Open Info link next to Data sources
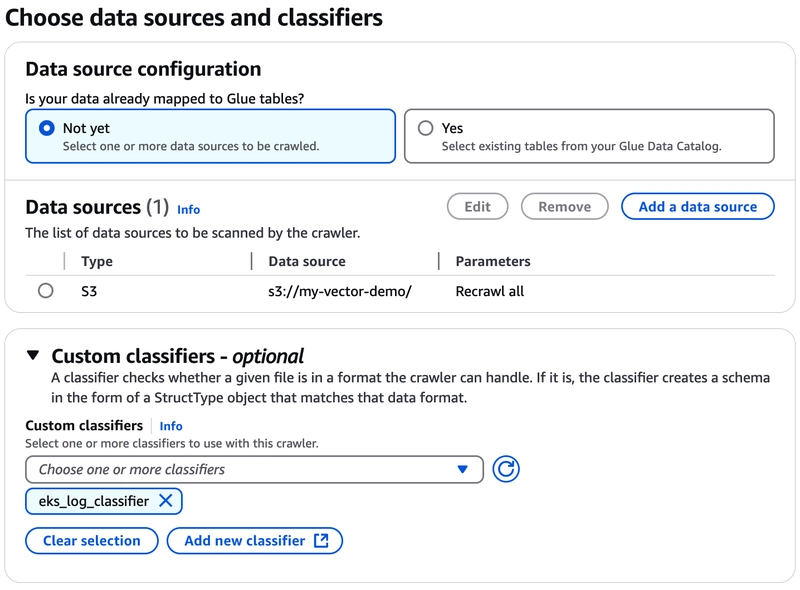The image size is (800, 590). (188, 210)
